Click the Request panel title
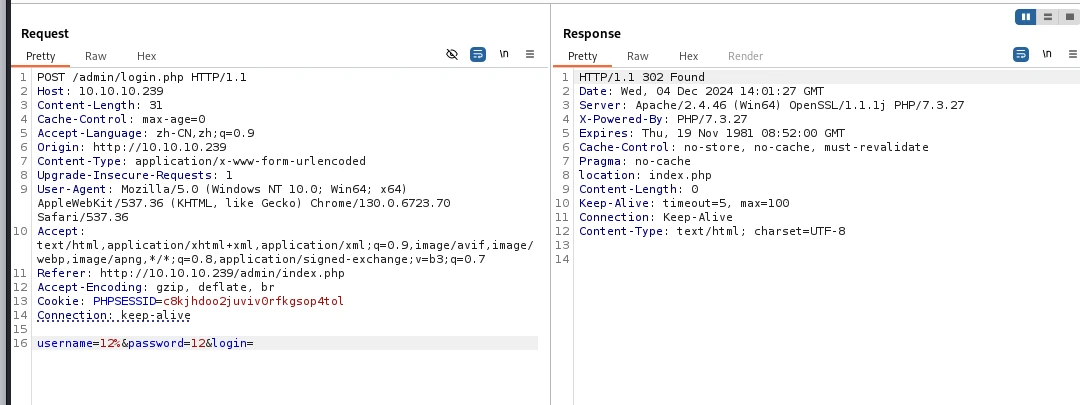The image size is (1080, 405). click(x=45, y=34)
